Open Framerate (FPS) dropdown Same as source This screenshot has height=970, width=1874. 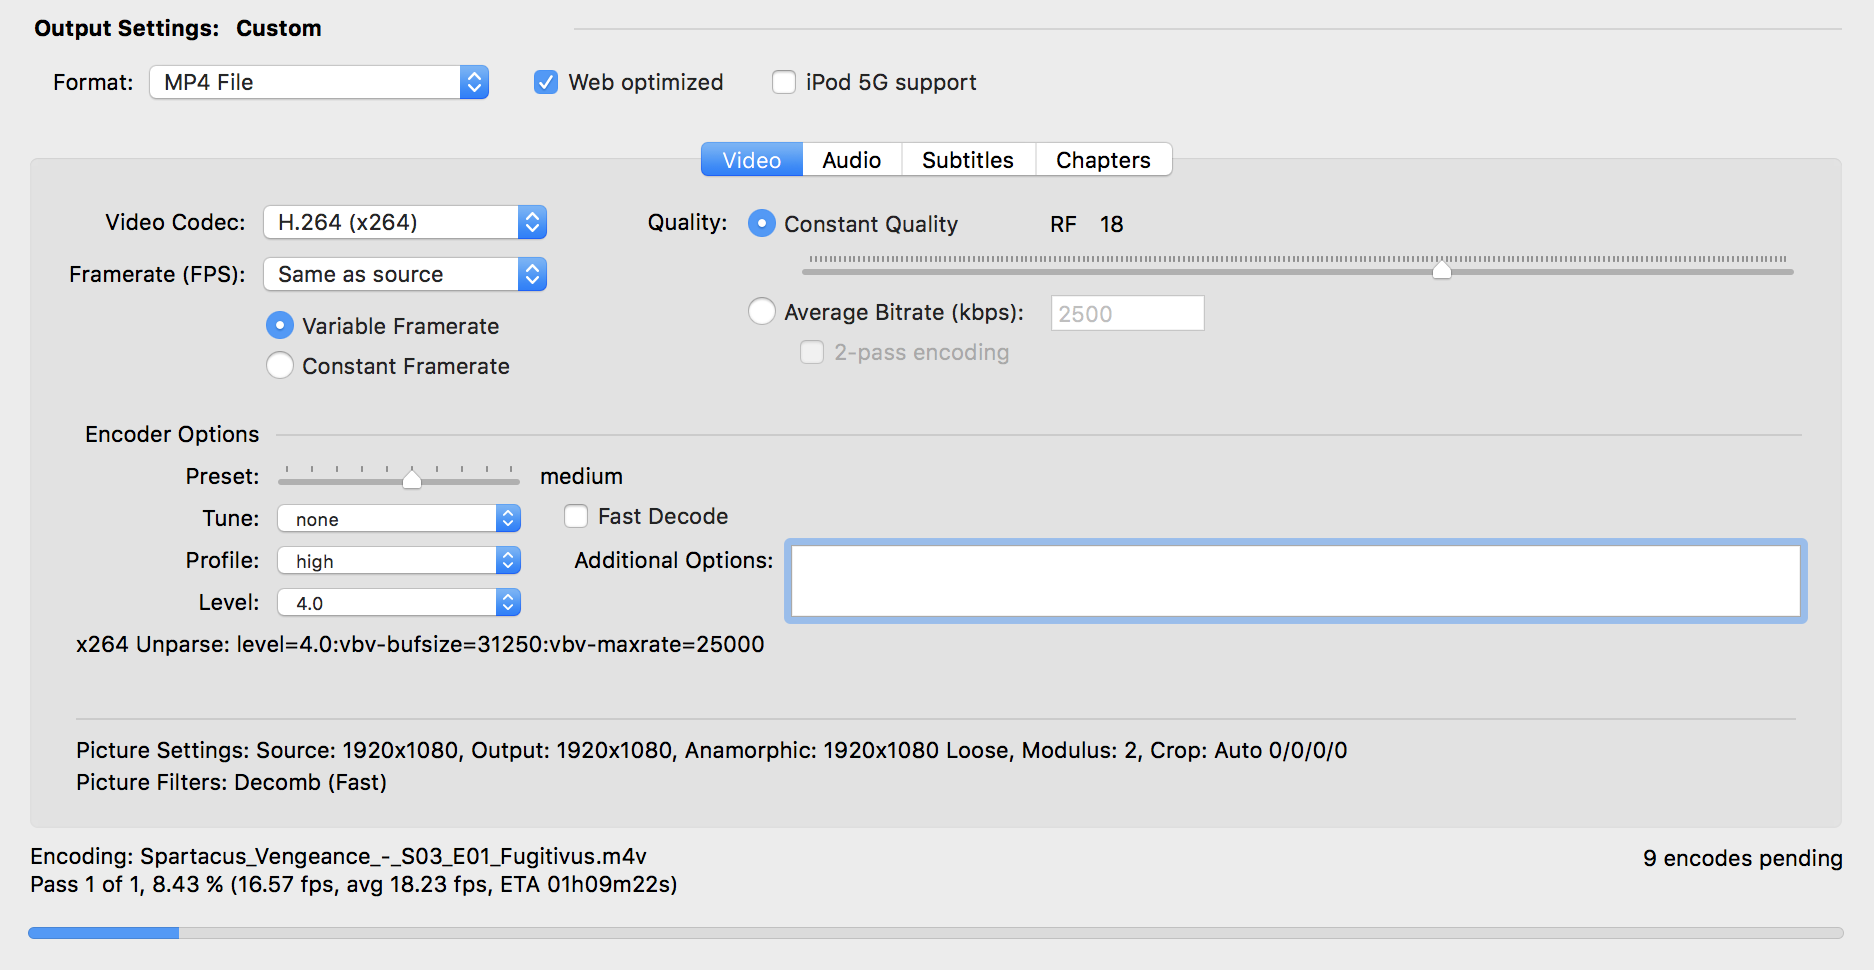tap(405, 274)
